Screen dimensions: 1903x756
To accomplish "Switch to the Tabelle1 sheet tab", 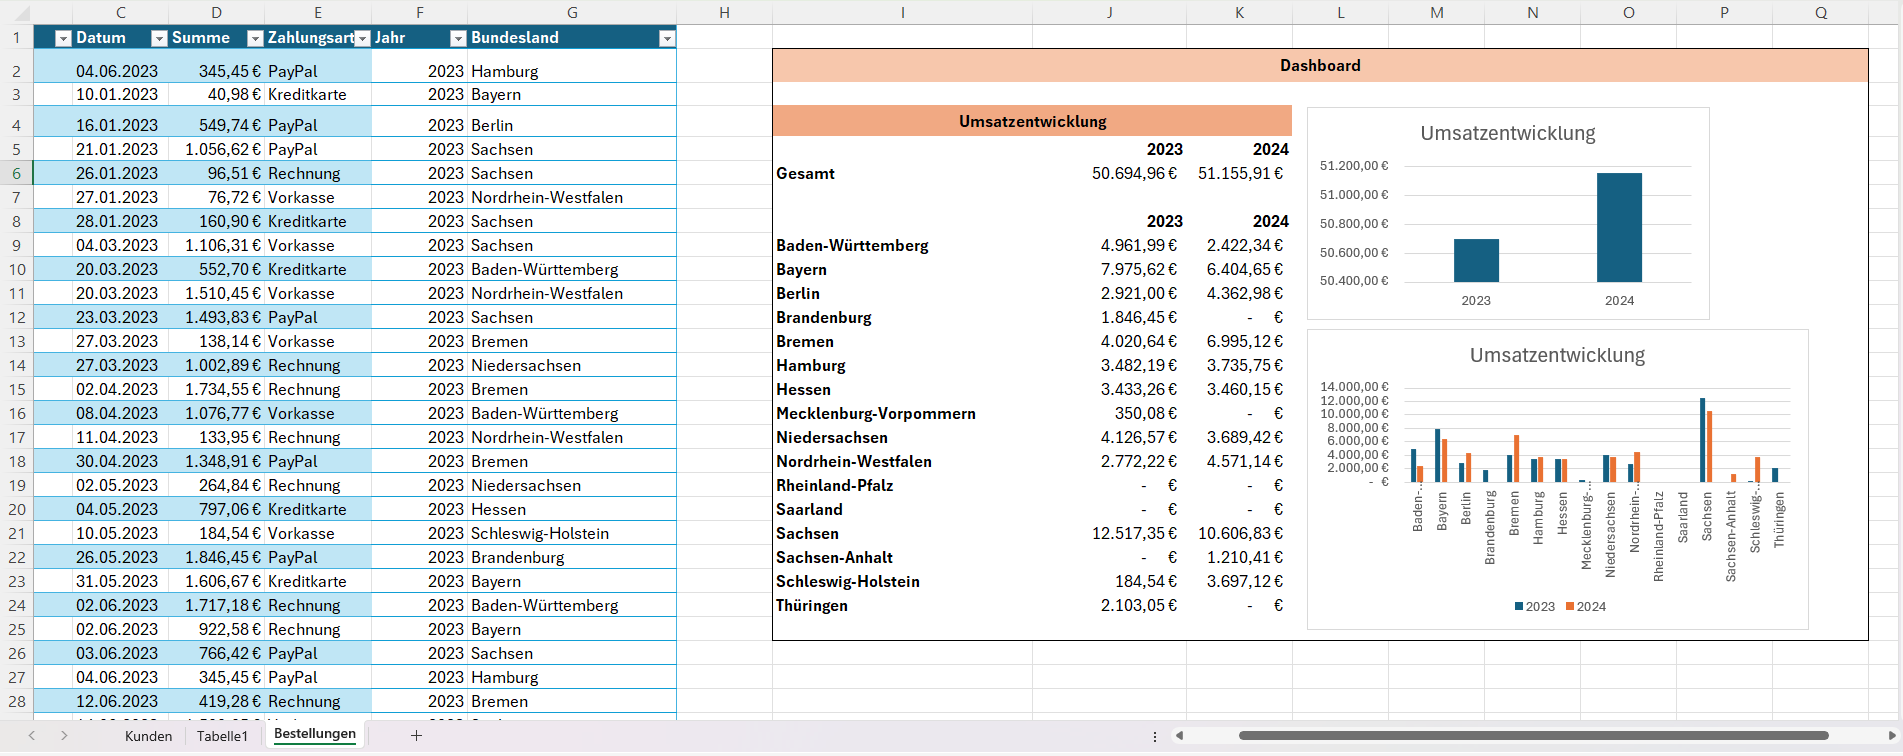I will point(222,736).
